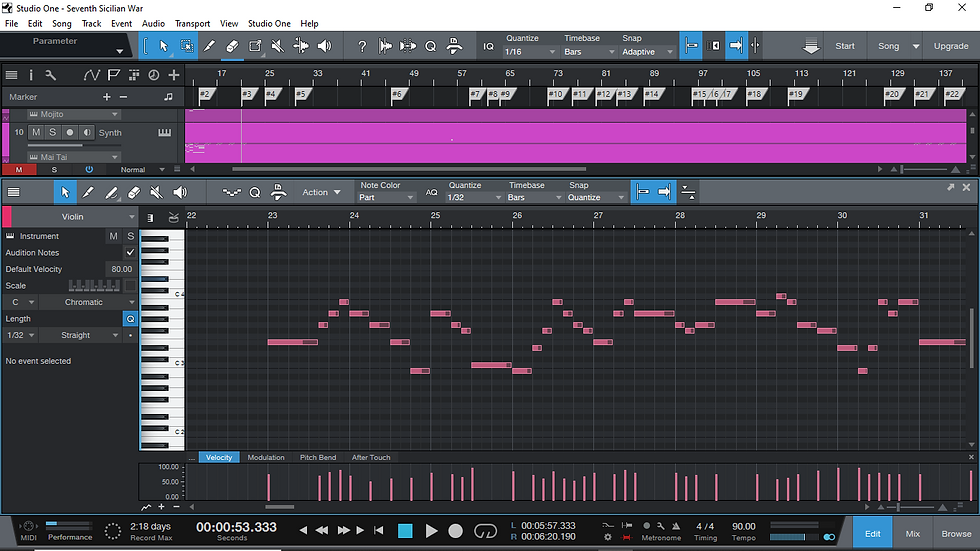Image resolution: width=980 pixels, height=551 pixels.
Task: Click the question mark help icon
Action: tap(361, 46)
